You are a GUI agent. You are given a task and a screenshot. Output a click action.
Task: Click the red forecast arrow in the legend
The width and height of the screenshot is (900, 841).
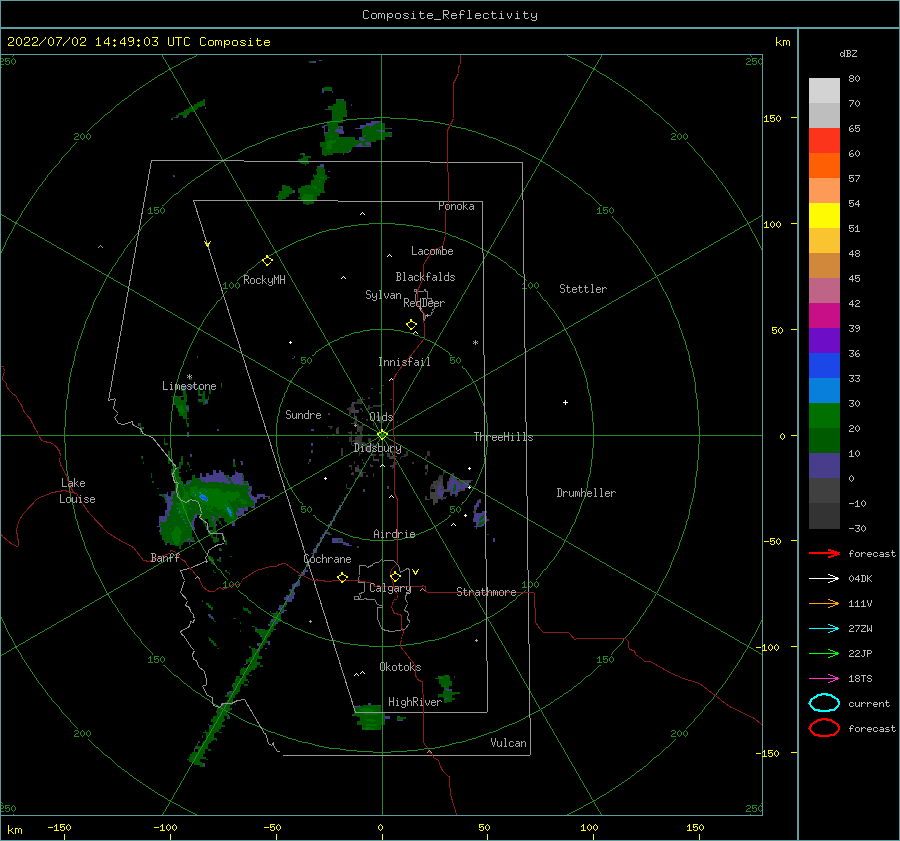point(824,553)
